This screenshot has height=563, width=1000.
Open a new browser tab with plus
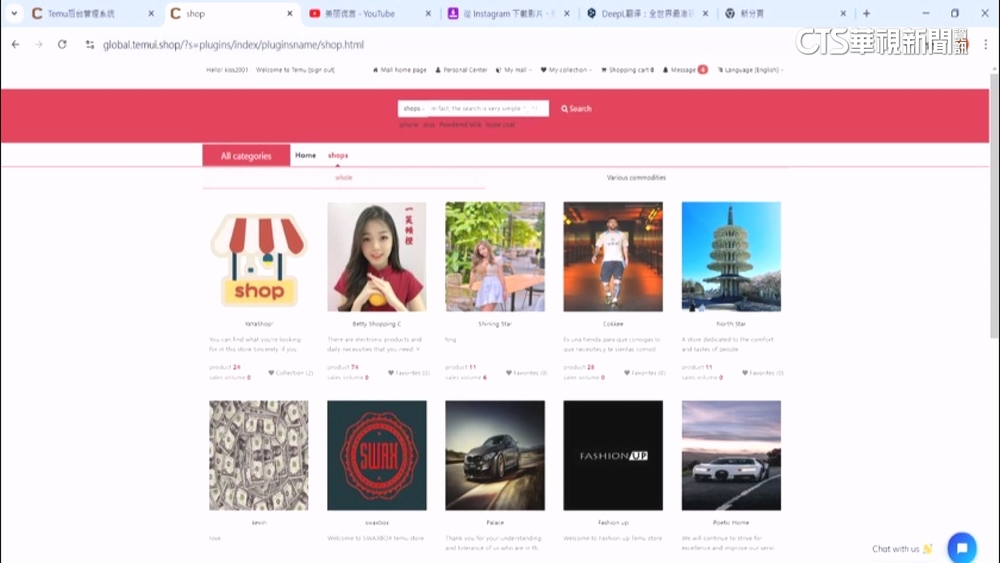(866, 14)
